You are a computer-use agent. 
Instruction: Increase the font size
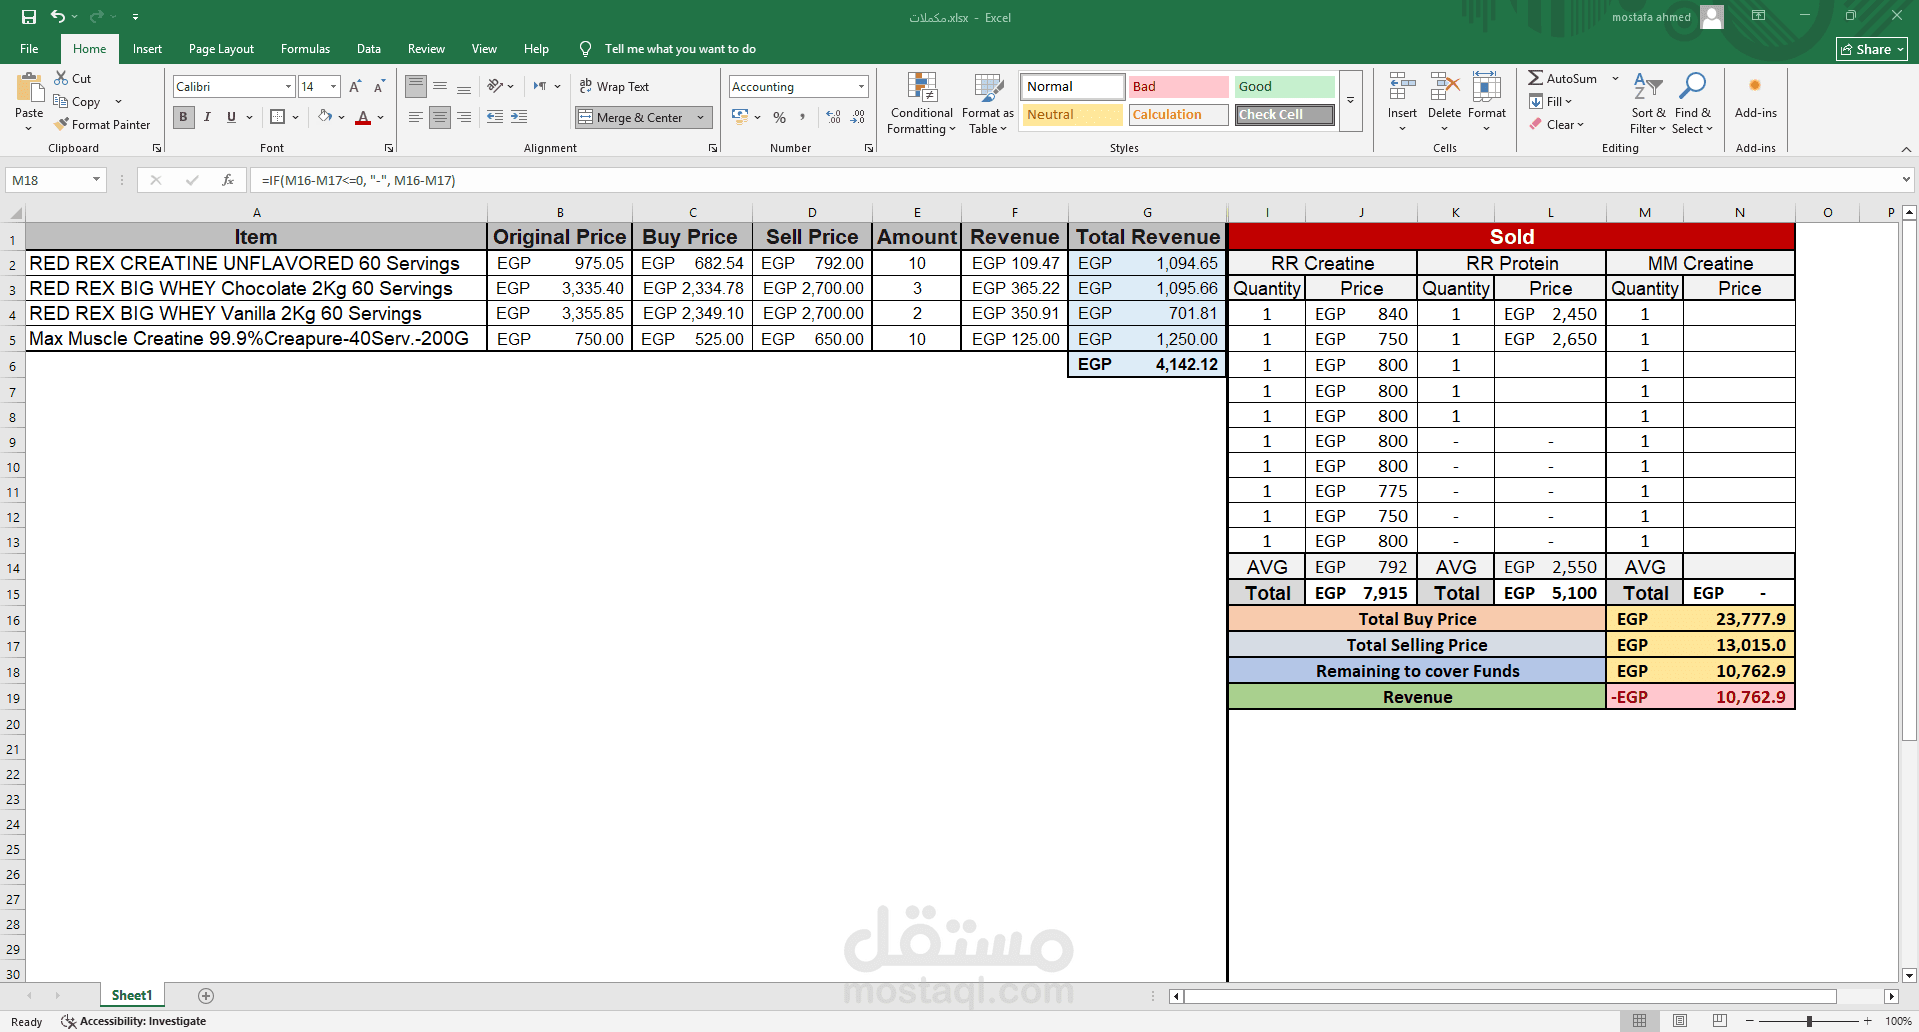355,87
